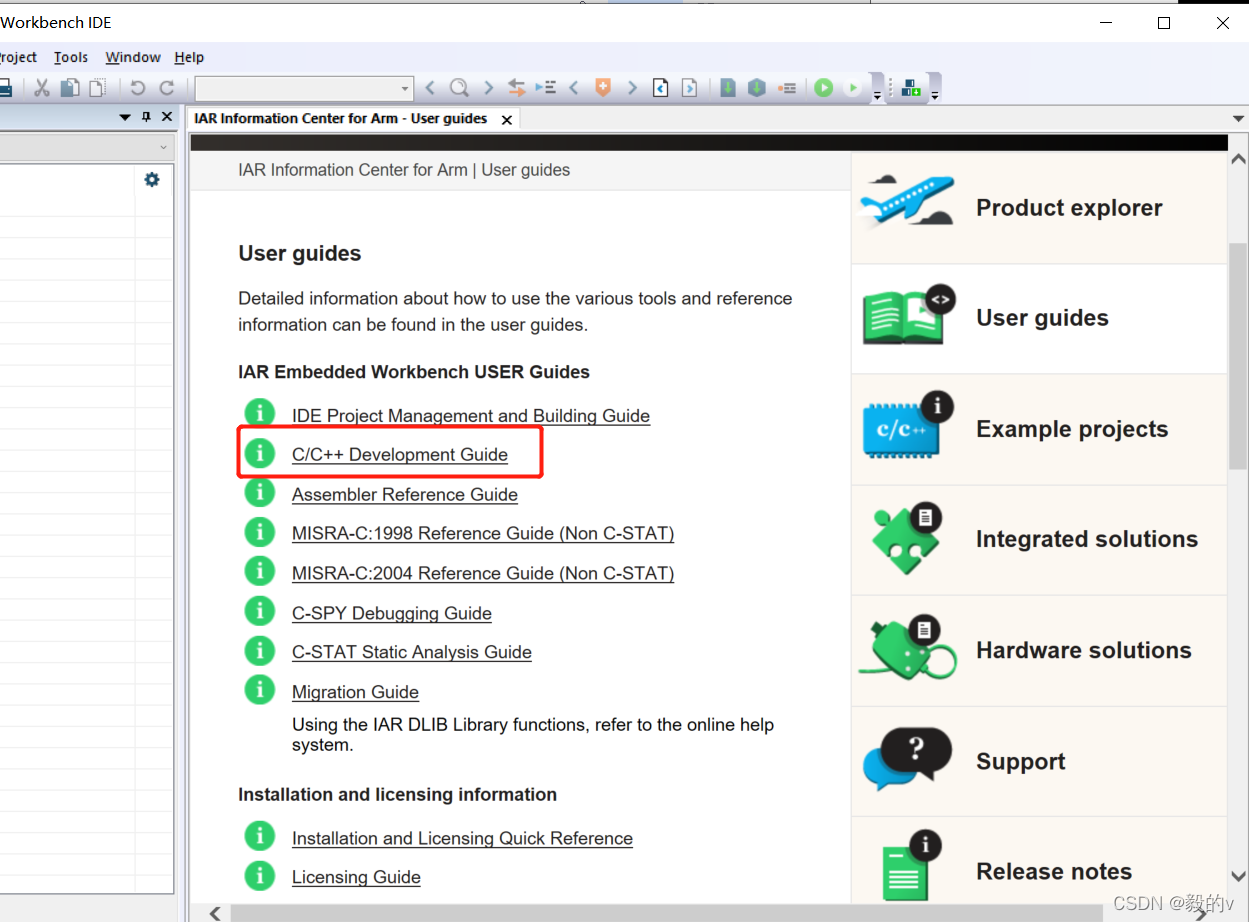Screen dimensions: 1249x922
Task: Open MISRA-C:1998 Reference Guide link
Action: tap(483, 534)
